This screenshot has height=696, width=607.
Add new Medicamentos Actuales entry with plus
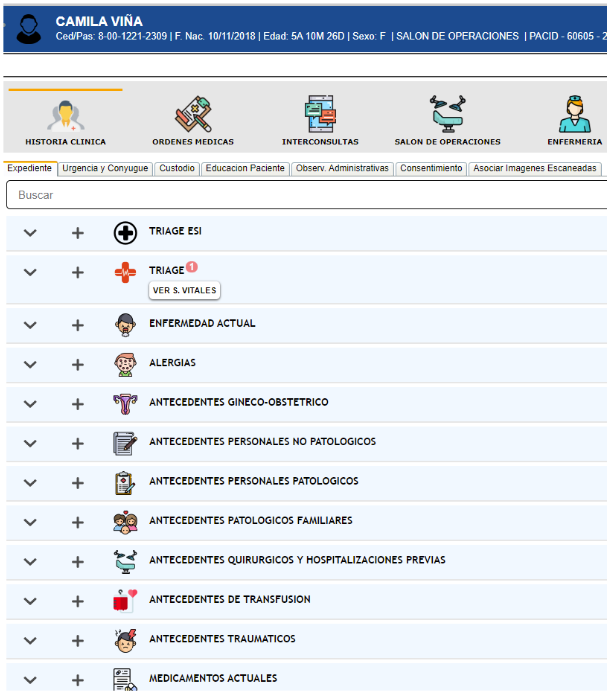point(78,679)
